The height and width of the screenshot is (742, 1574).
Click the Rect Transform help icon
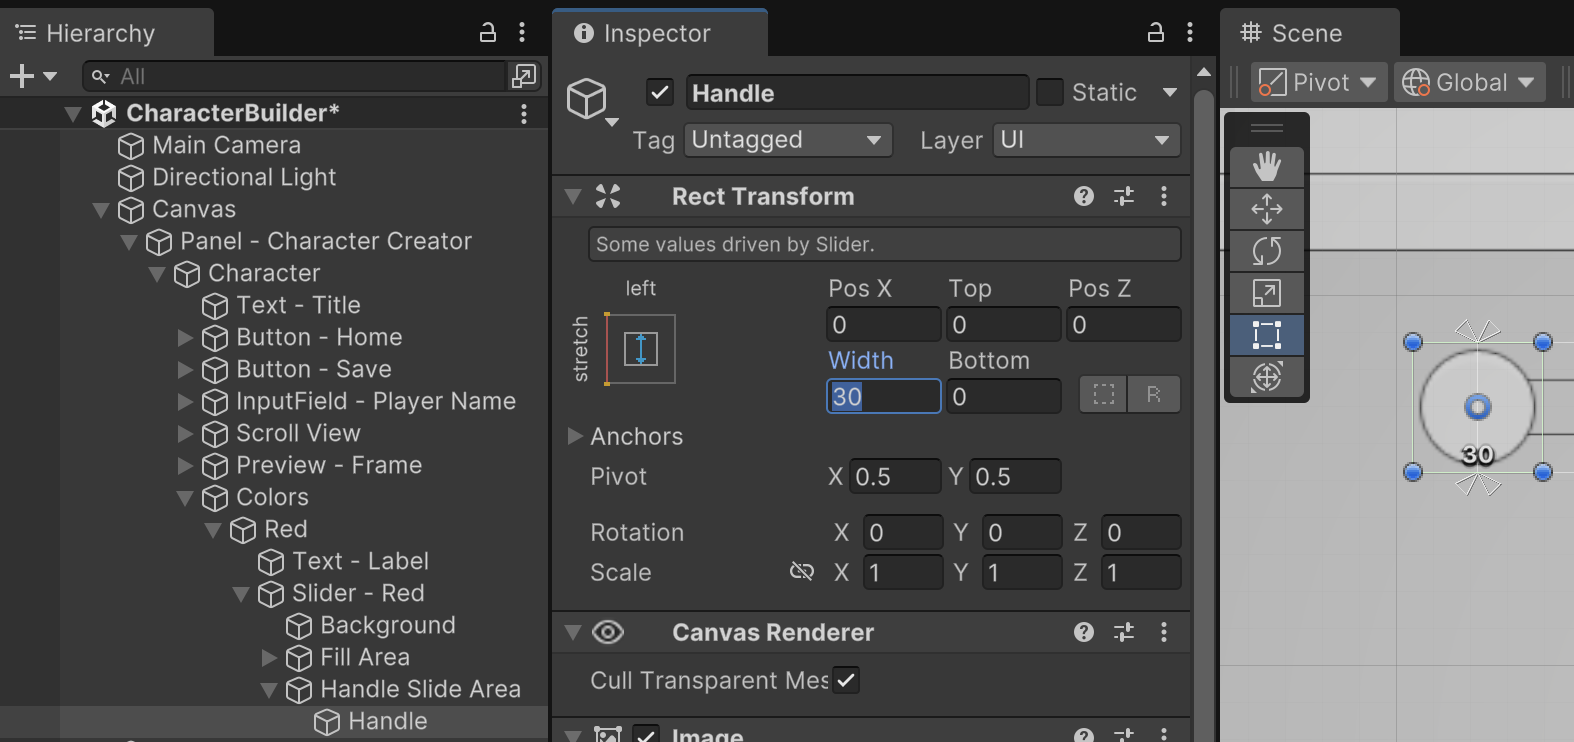[x=1083, y=196]
